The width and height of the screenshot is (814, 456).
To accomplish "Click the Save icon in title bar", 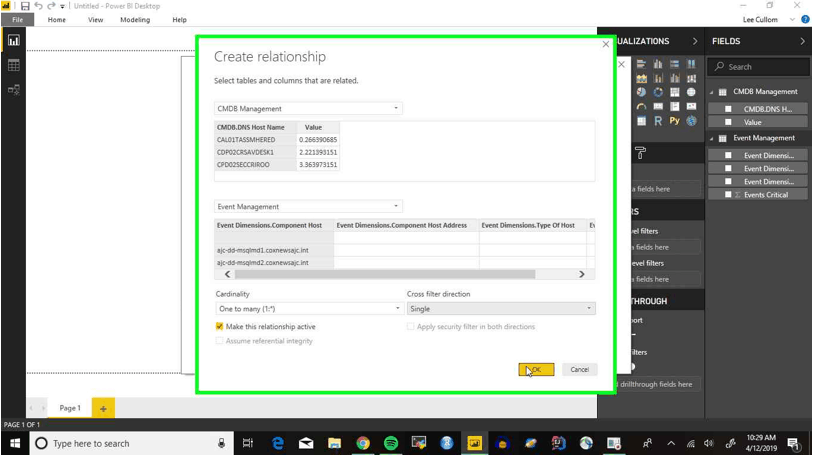I will (x=25, y=6).
